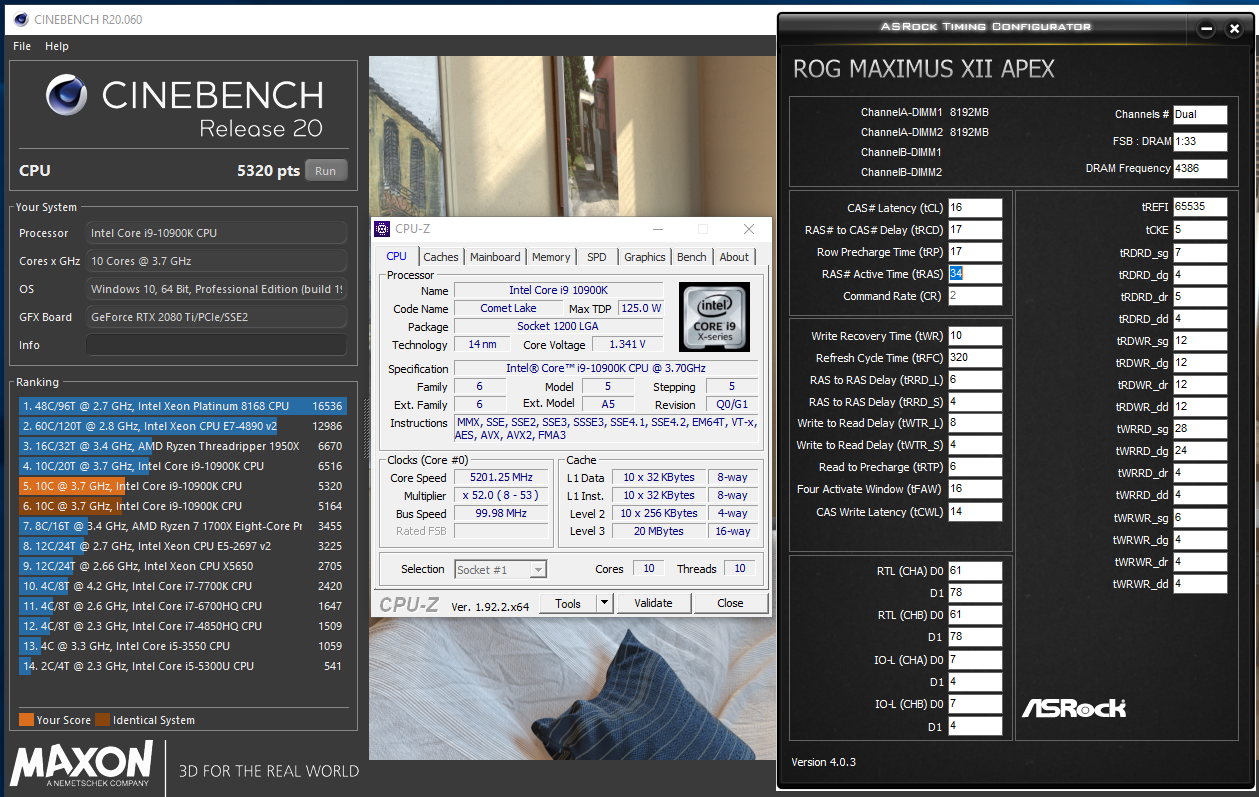Image resolution: width=1259 pixels, height=797 pixels.
Task: Click the Processor field in Your System
Action: (217, 233)
